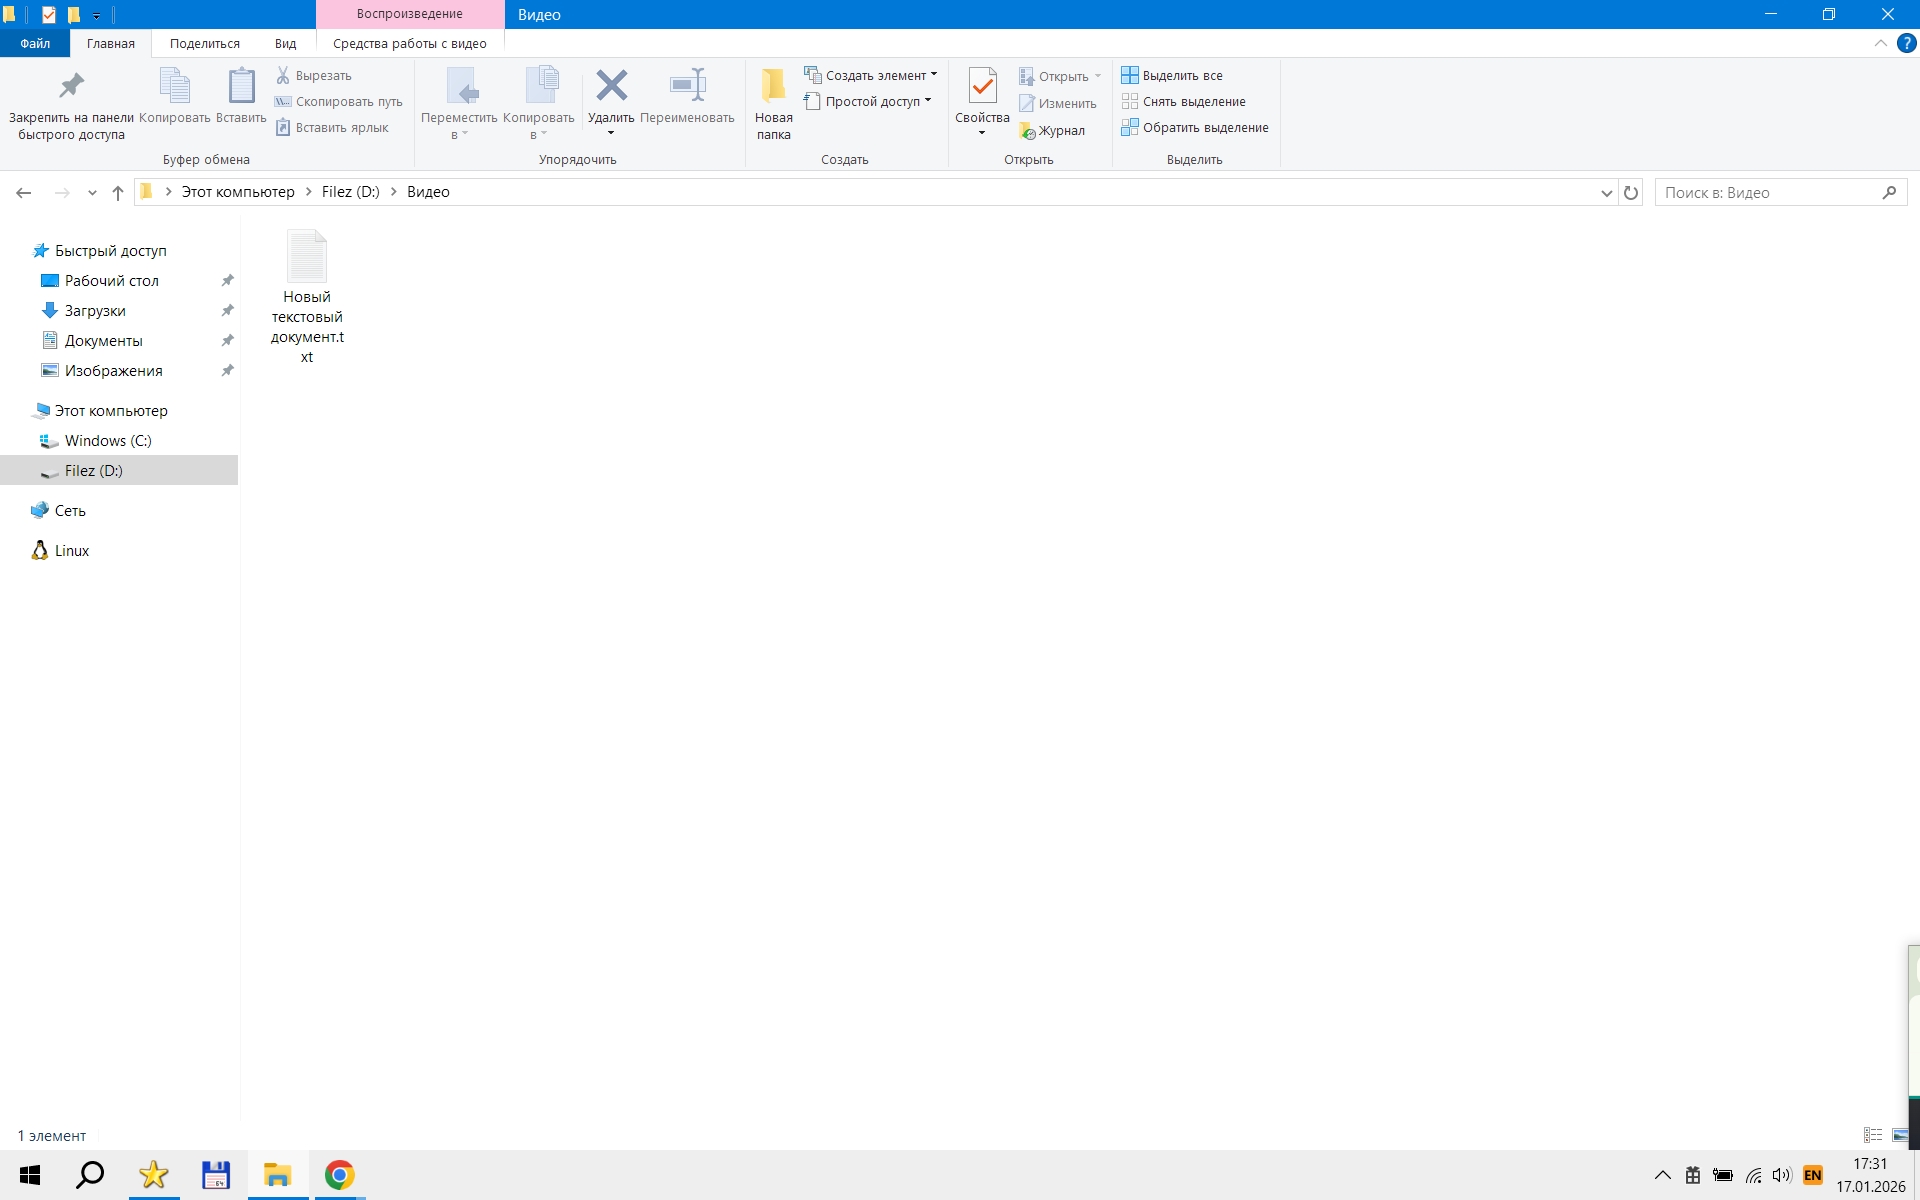
Task: Switch to details list view icon
Action: (x=1873, y=1135)
